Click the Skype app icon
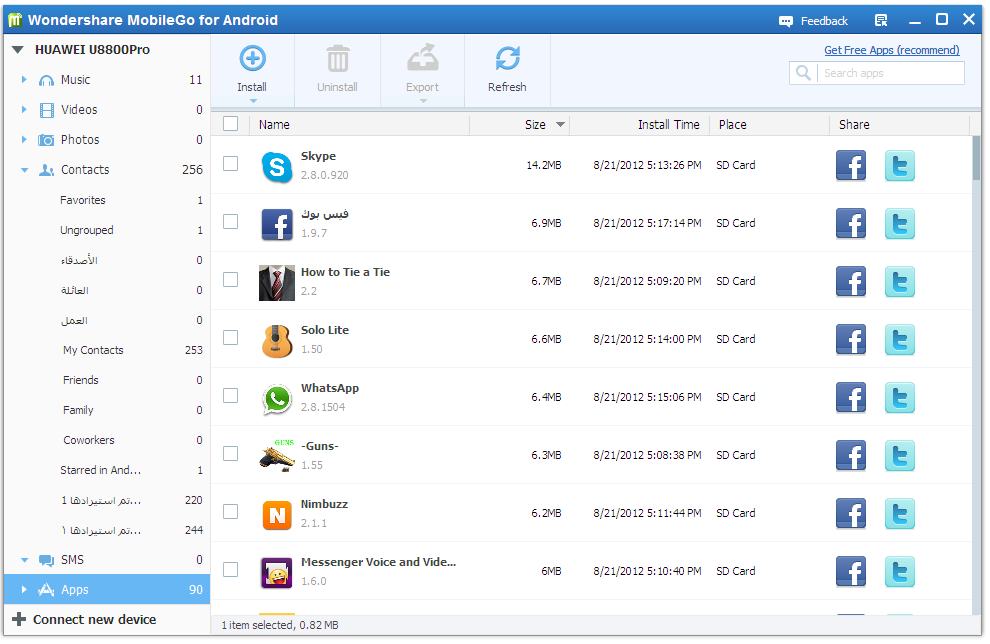Viewport: 990px width, 644px height. [277, 167]
